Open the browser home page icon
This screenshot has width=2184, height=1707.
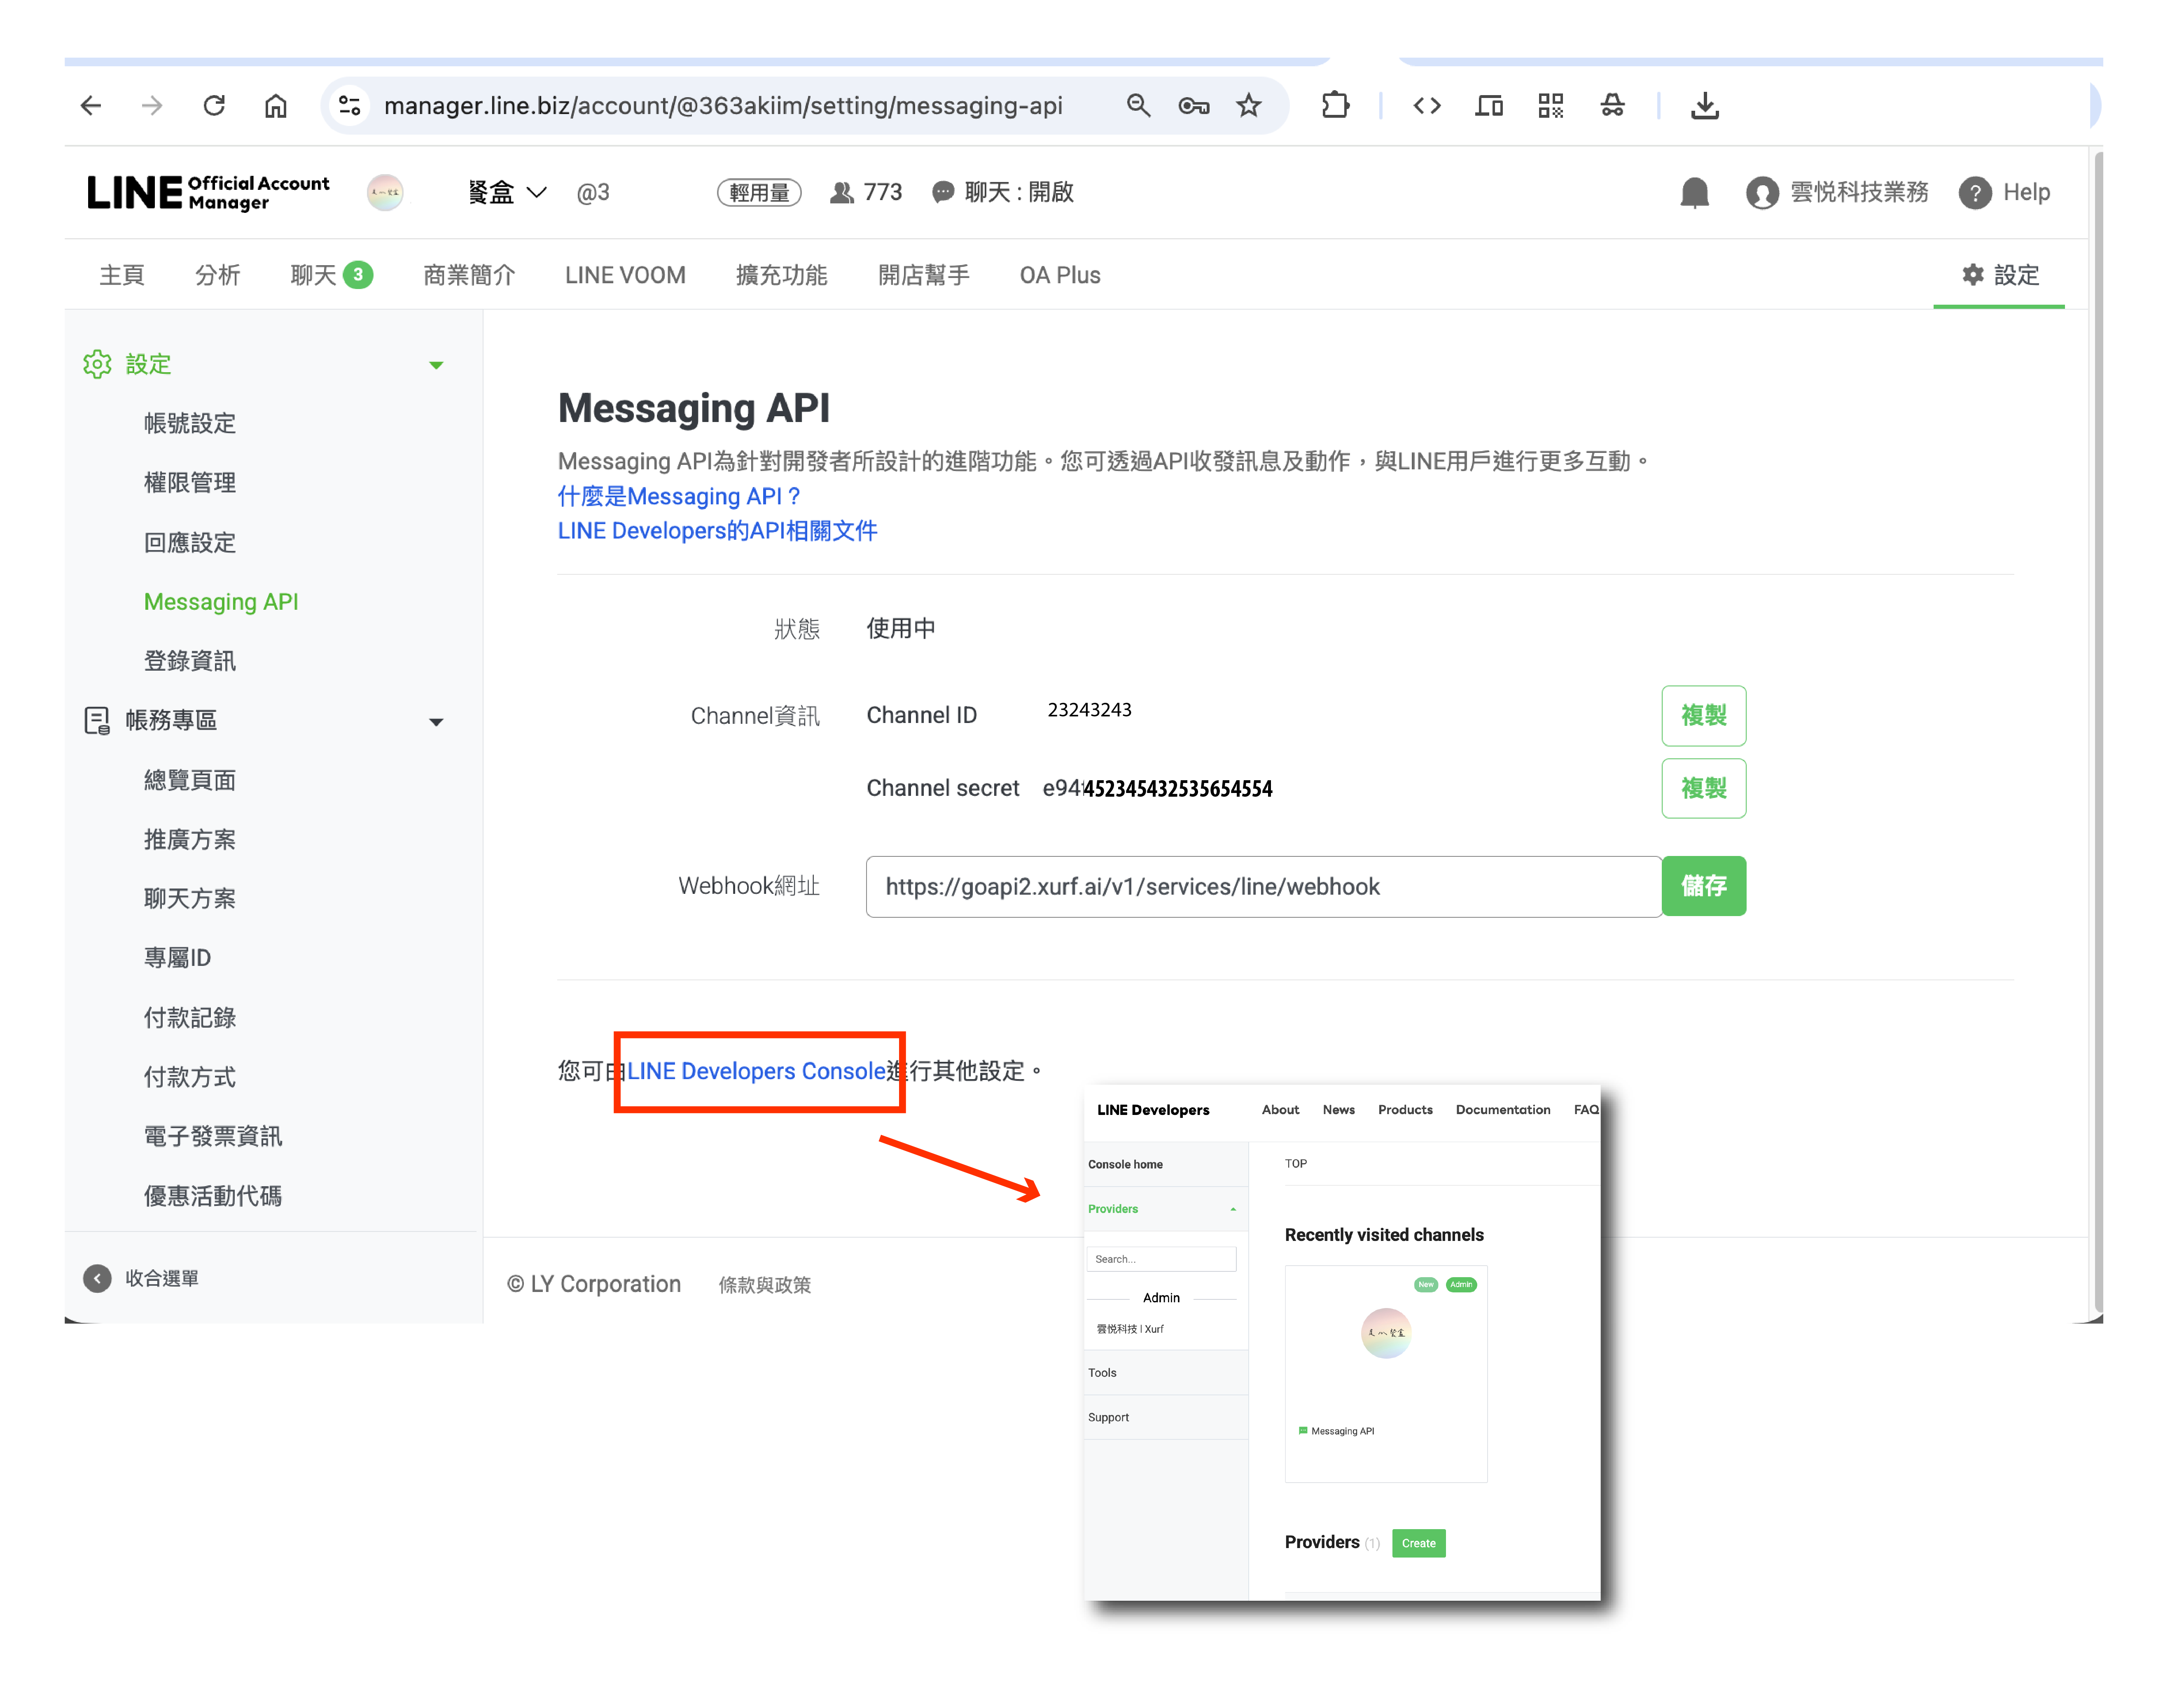pyautogui.click(x=276, y=105)
